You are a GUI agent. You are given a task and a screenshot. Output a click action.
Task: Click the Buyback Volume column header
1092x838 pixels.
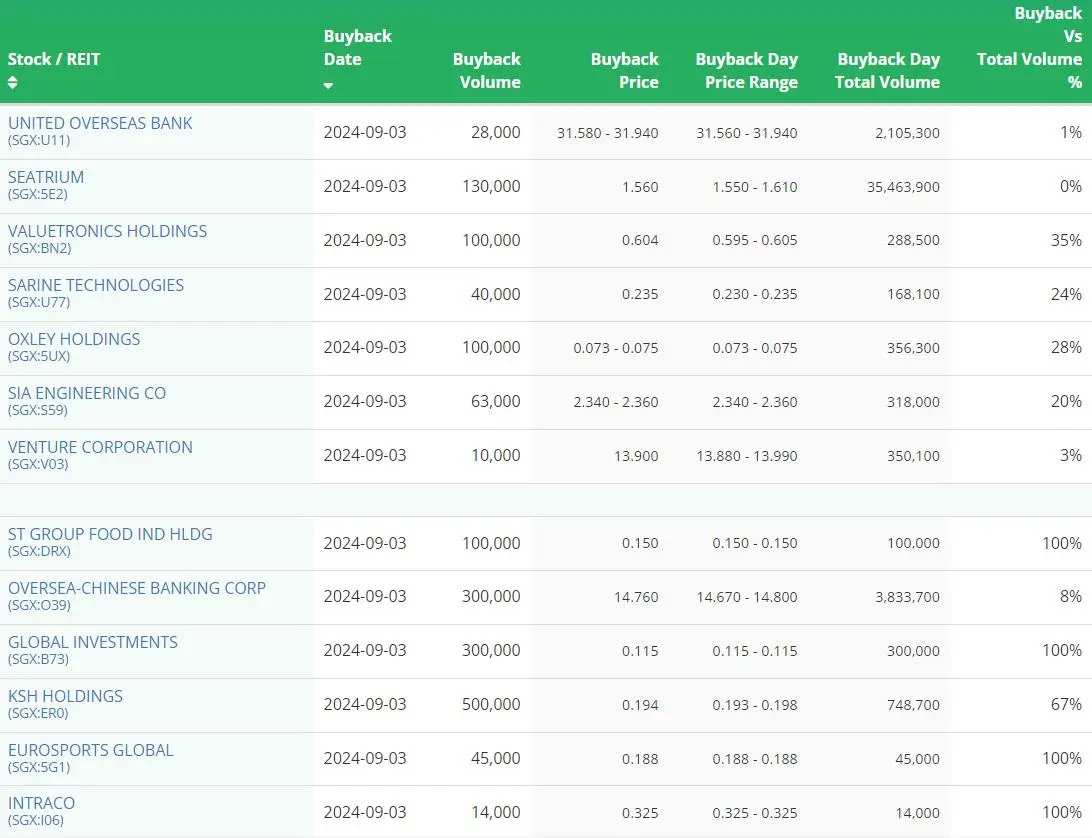pyautogui.click(x=487, y=70)
